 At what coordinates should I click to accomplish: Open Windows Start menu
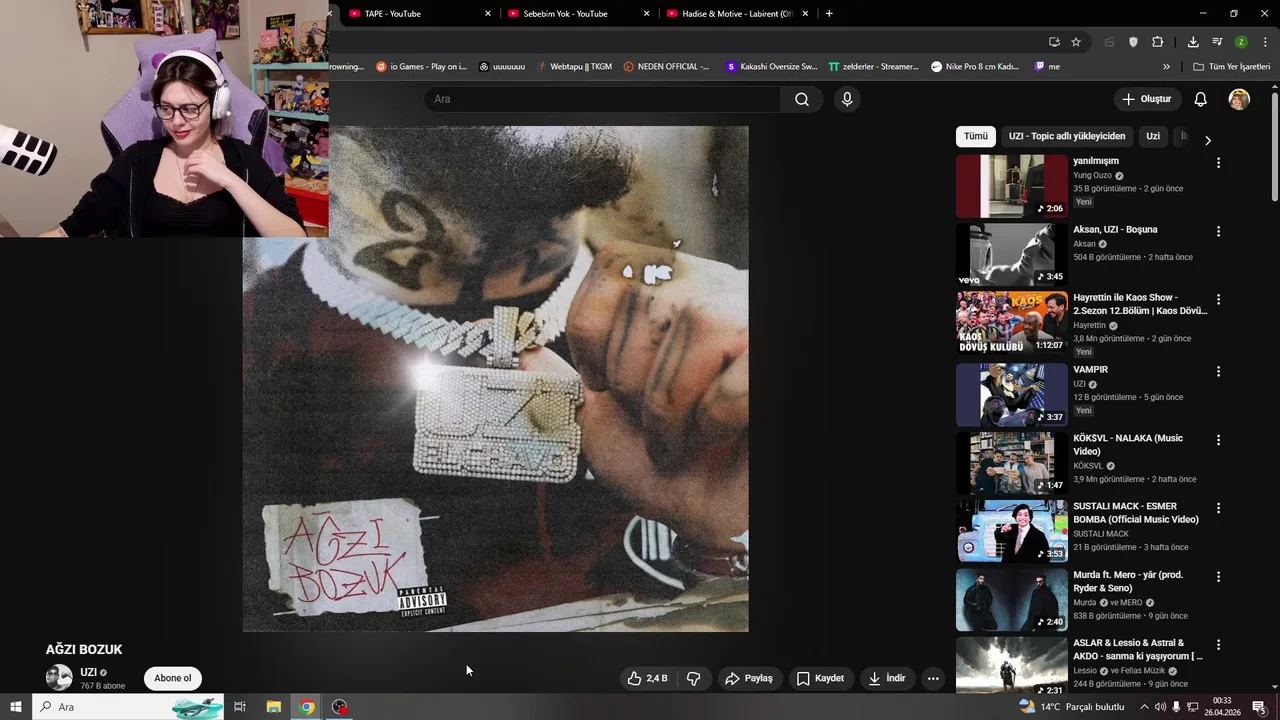(x=15, y=707)
